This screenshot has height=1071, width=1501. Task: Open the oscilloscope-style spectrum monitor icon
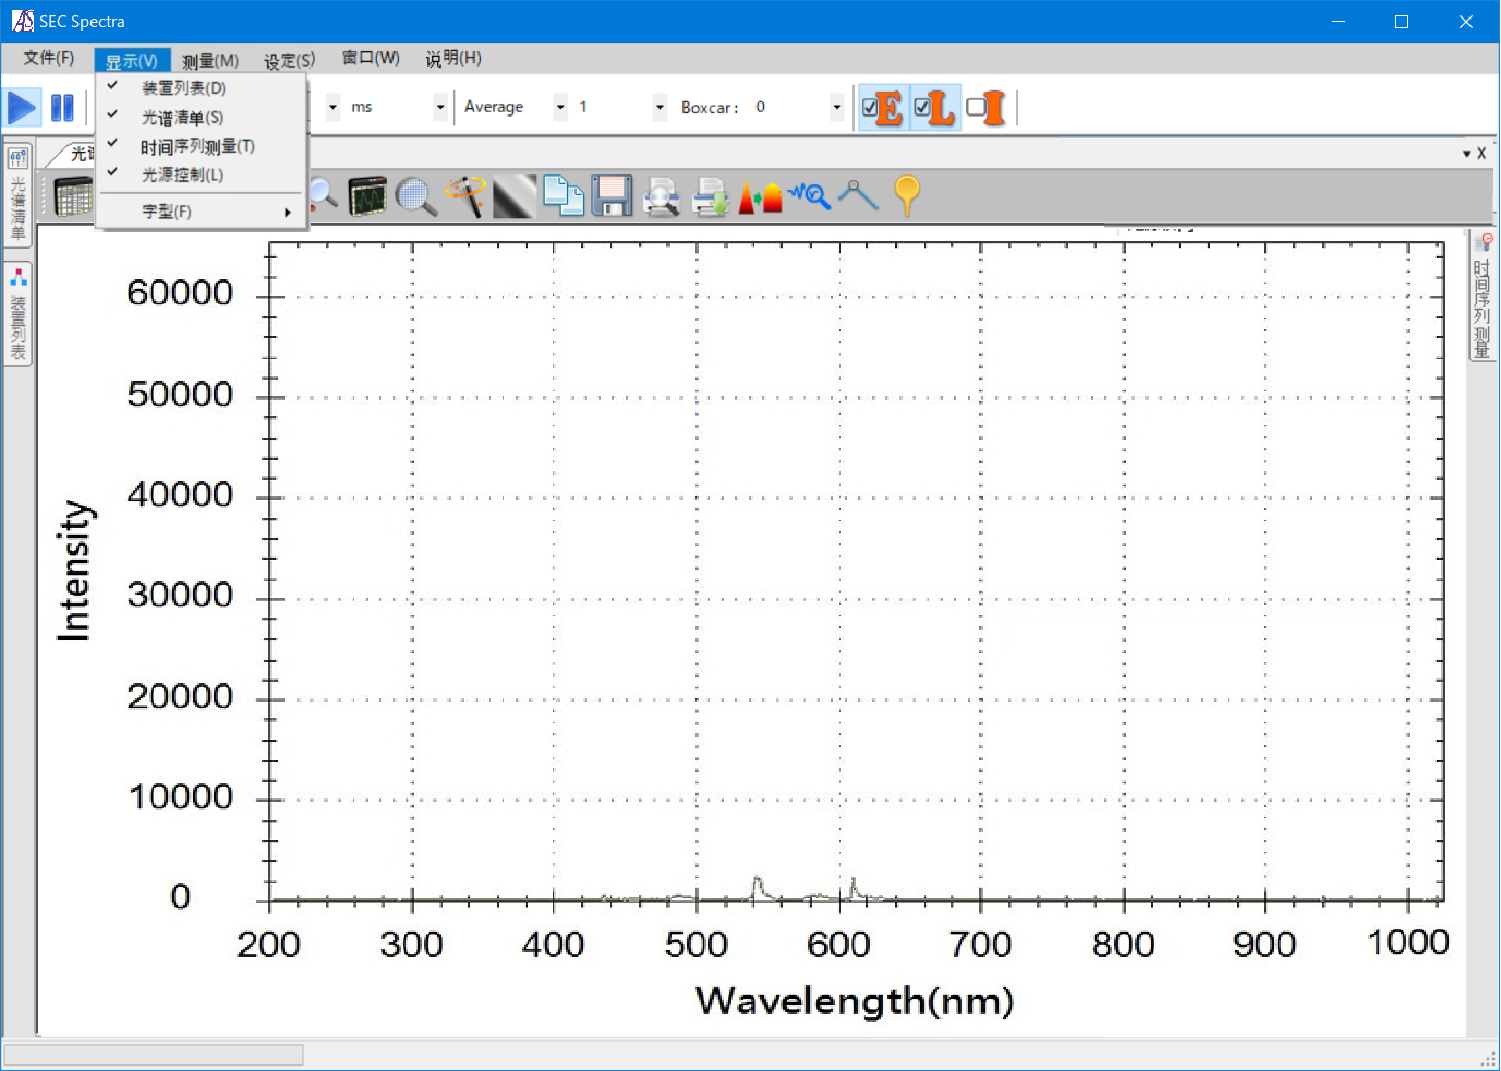[x=367, y=196]
